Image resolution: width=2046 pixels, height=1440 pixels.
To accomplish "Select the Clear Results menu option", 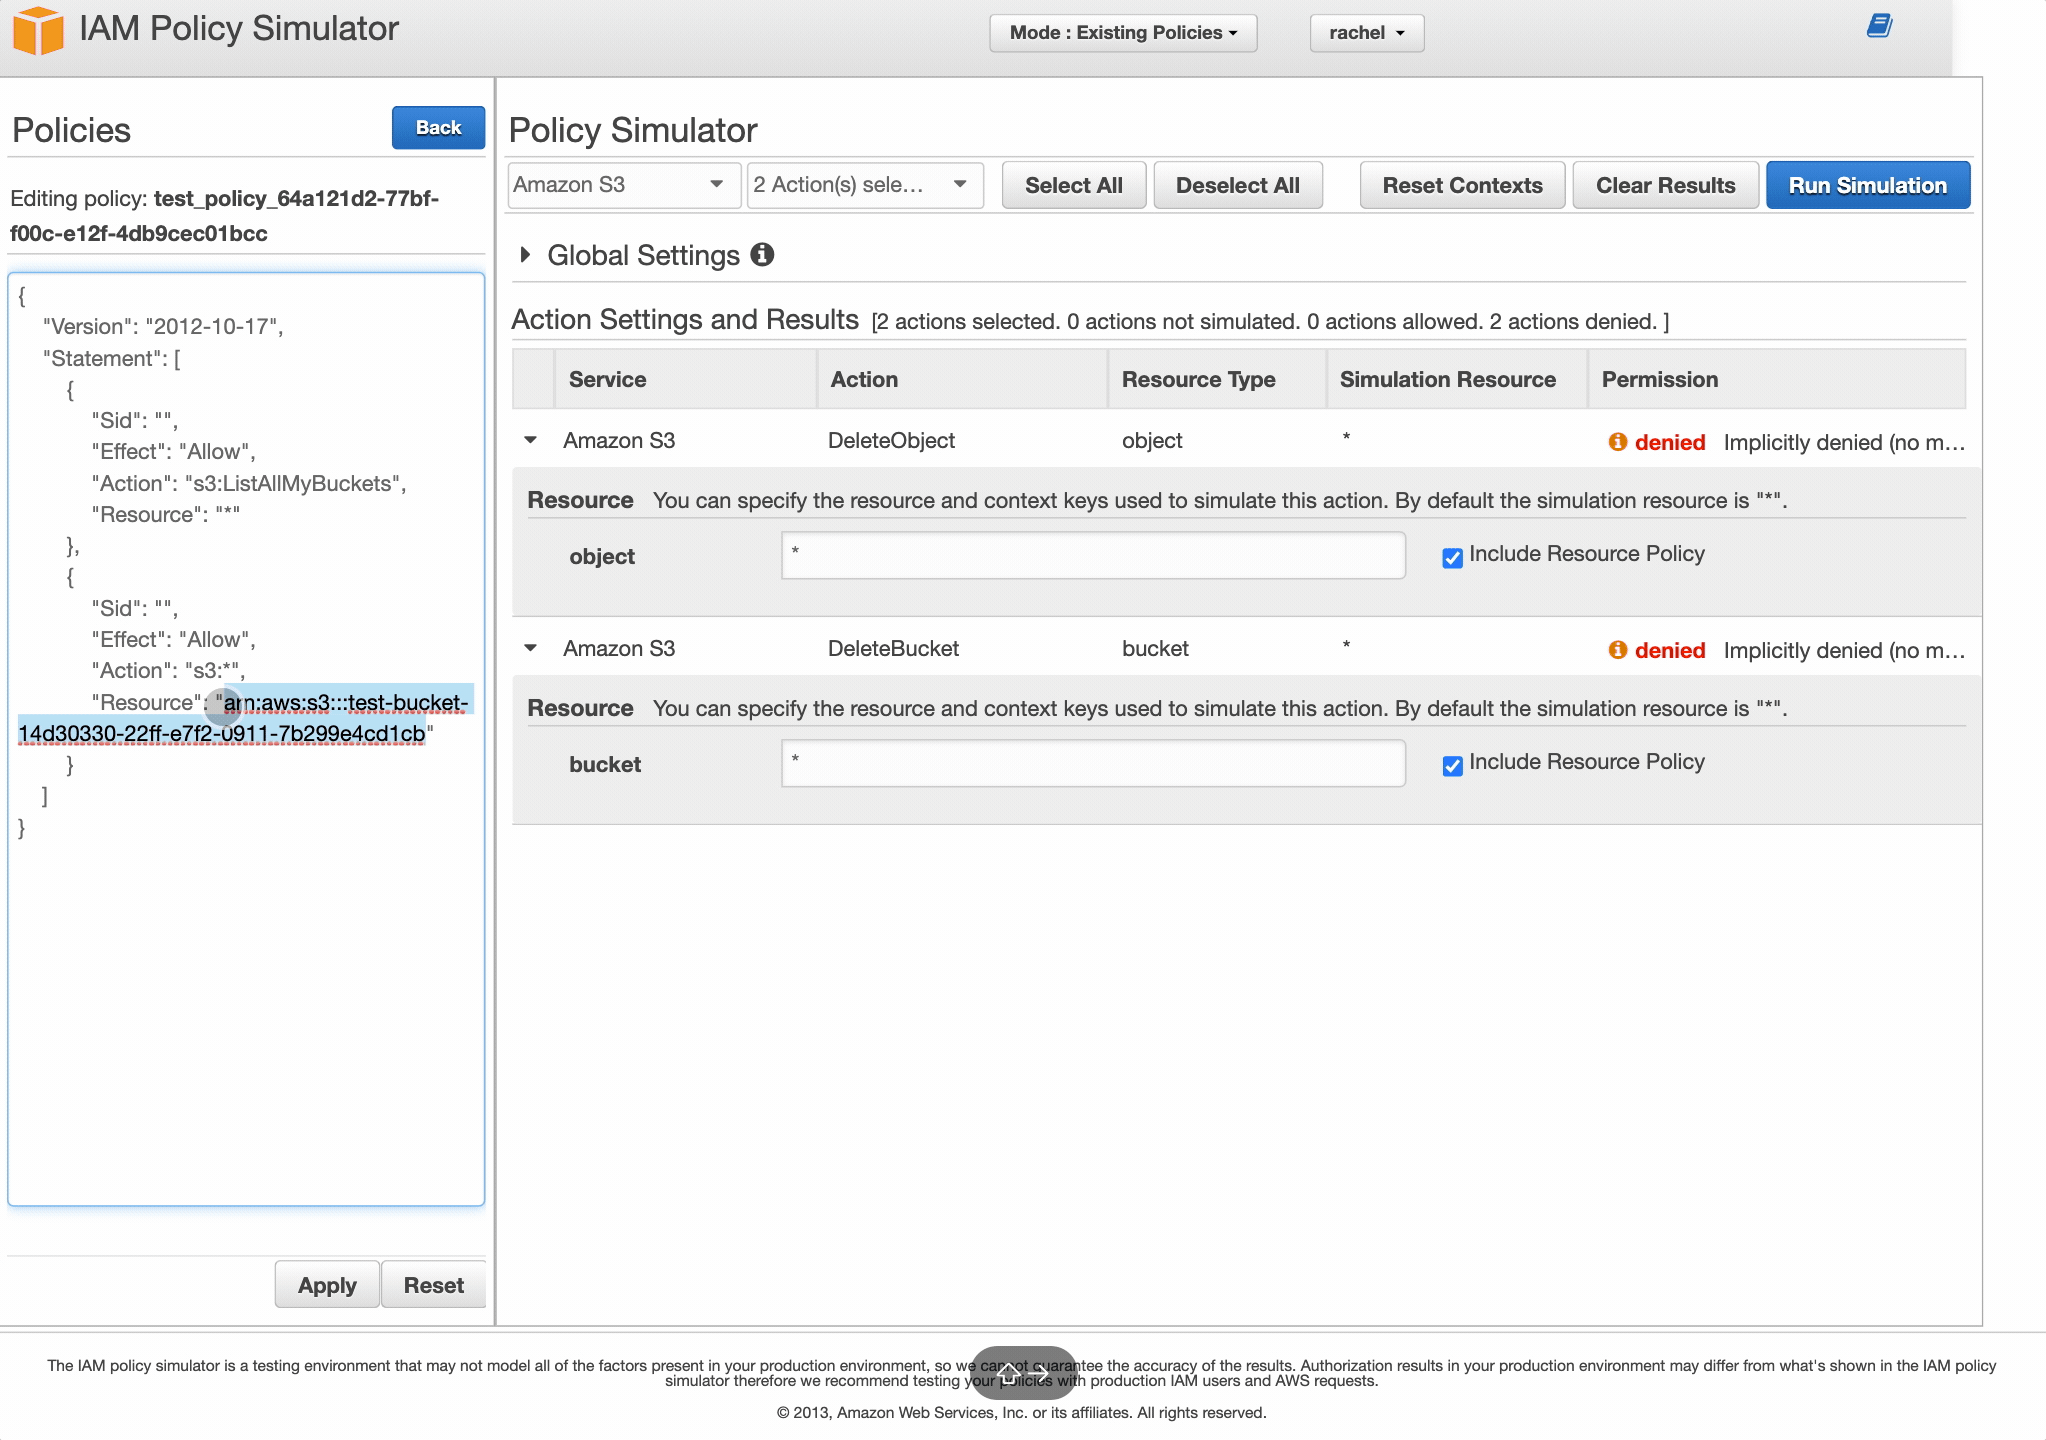I will [1664, 184].
